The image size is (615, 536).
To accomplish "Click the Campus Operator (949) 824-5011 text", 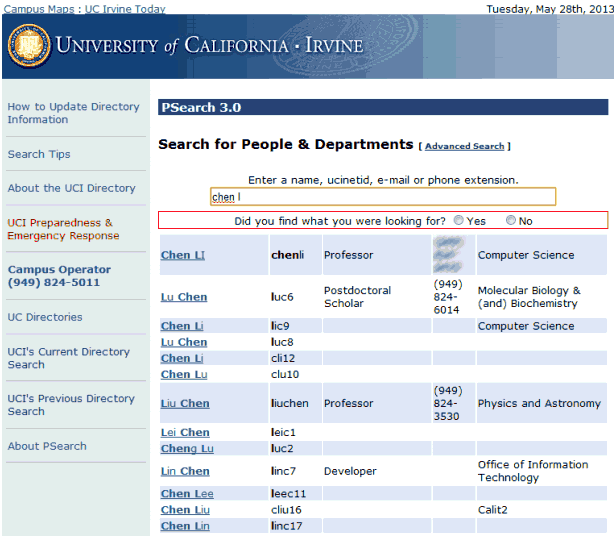I will (x=59, y=276).
